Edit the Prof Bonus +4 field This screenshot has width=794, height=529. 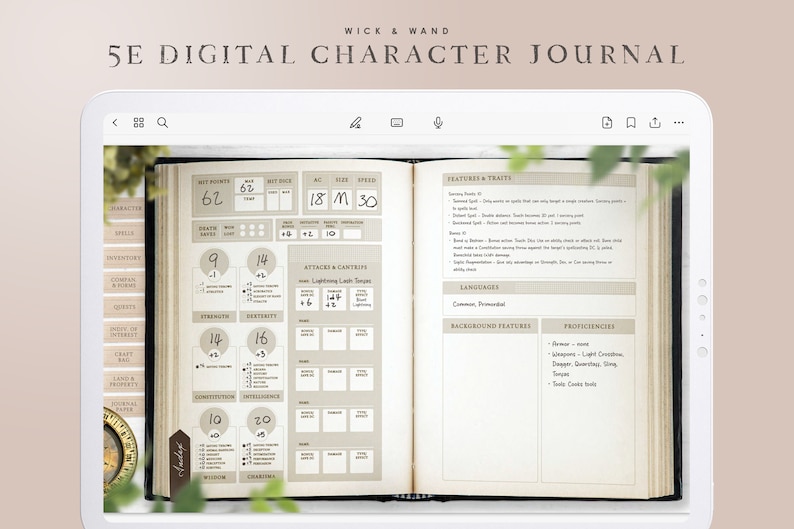tap(287, 234)
